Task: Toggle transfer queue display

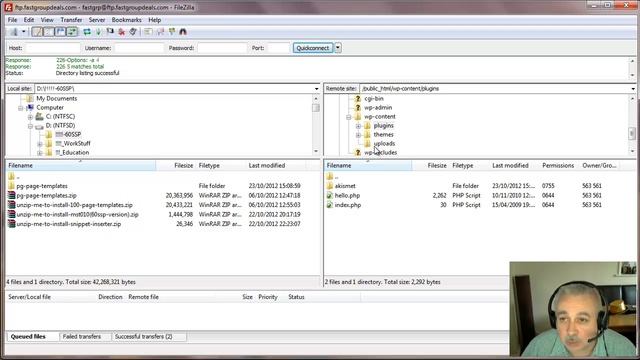Action: click(72, 32)
